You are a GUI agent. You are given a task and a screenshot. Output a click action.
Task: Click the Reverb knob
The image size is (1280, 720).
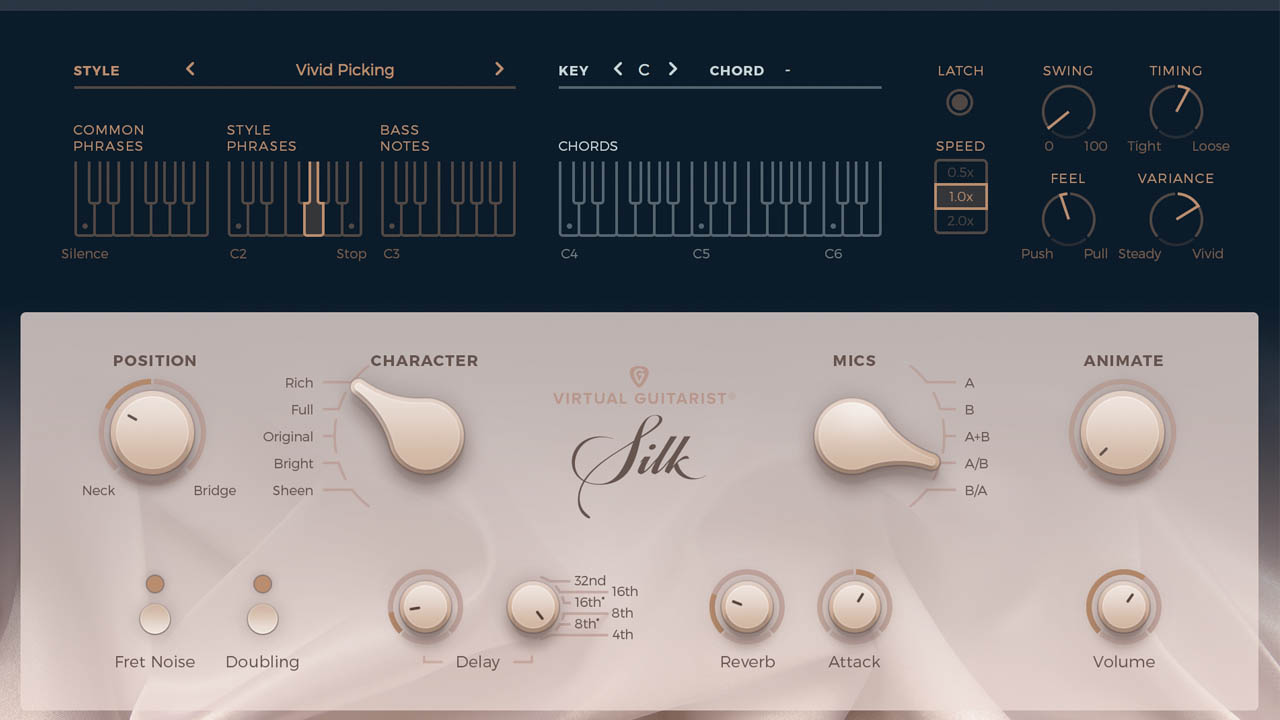click(747, 607)
